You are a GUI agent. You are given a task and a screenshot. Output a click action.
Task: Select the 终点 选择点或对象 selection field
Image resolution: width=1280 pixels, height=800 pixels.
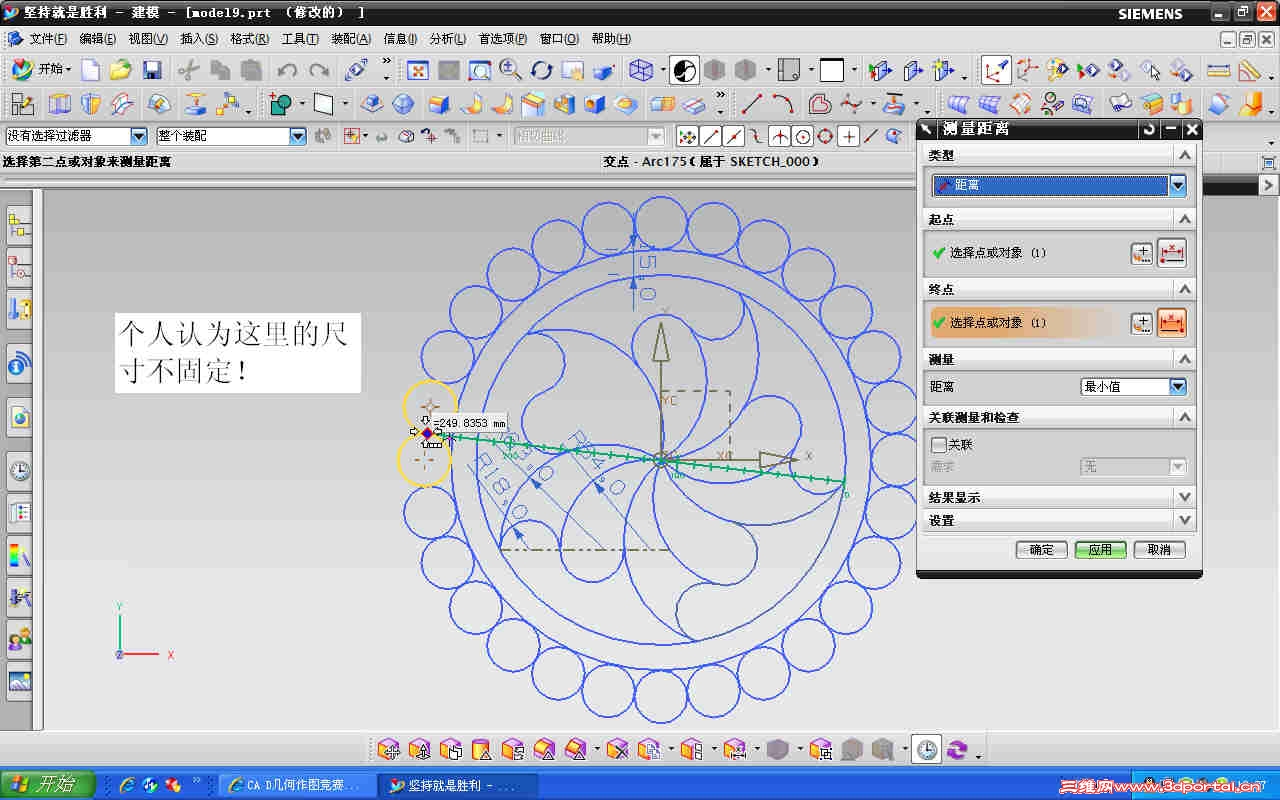click(x=1026, y=323)
